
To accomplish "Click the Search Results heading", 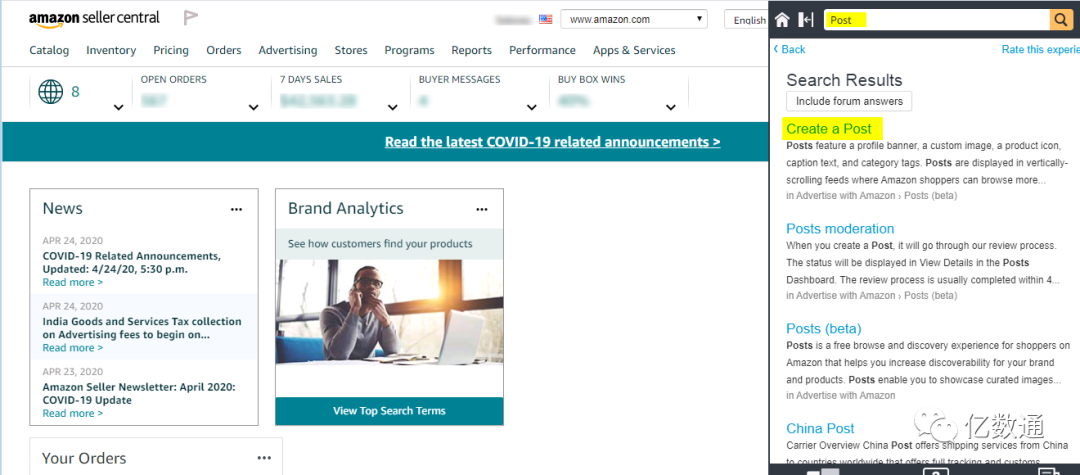I will coord(844,80).
